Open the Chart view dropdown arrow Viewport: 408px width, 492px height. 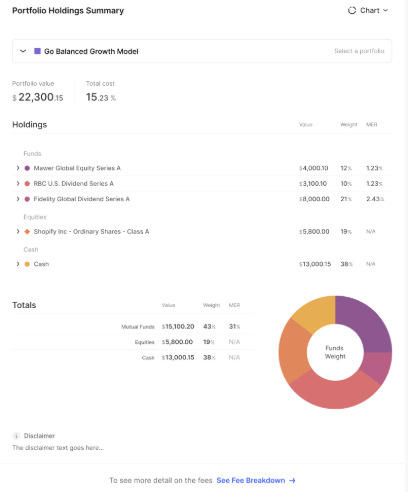[x=385, y=11]
